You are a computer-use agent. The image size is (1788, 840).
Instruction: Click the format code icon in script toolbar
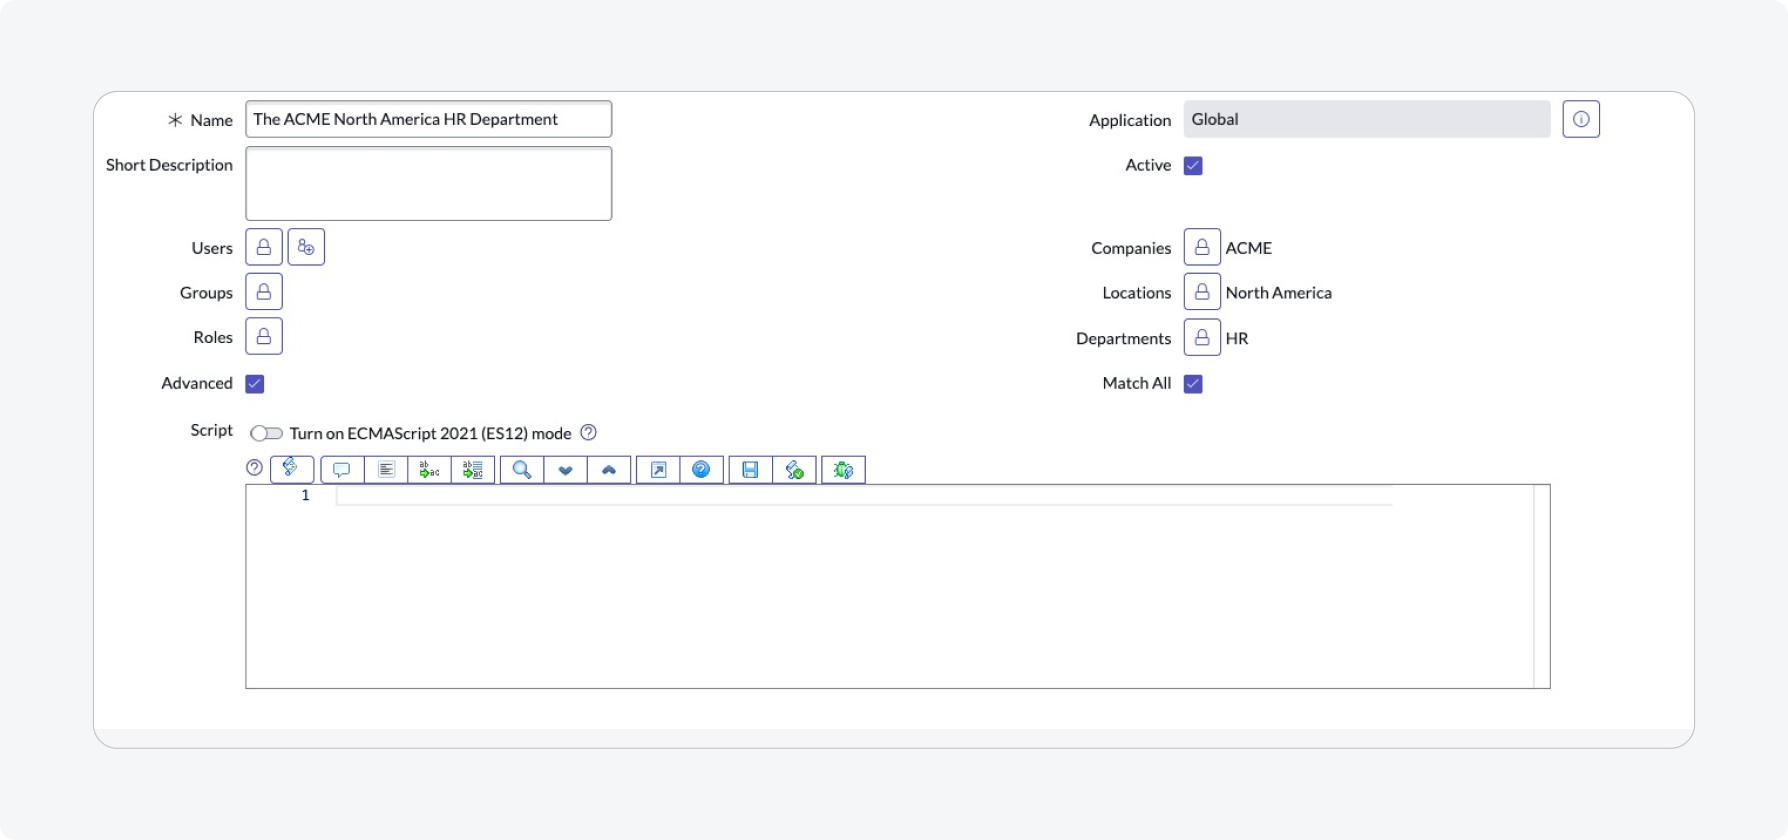[x=386, y=469]
